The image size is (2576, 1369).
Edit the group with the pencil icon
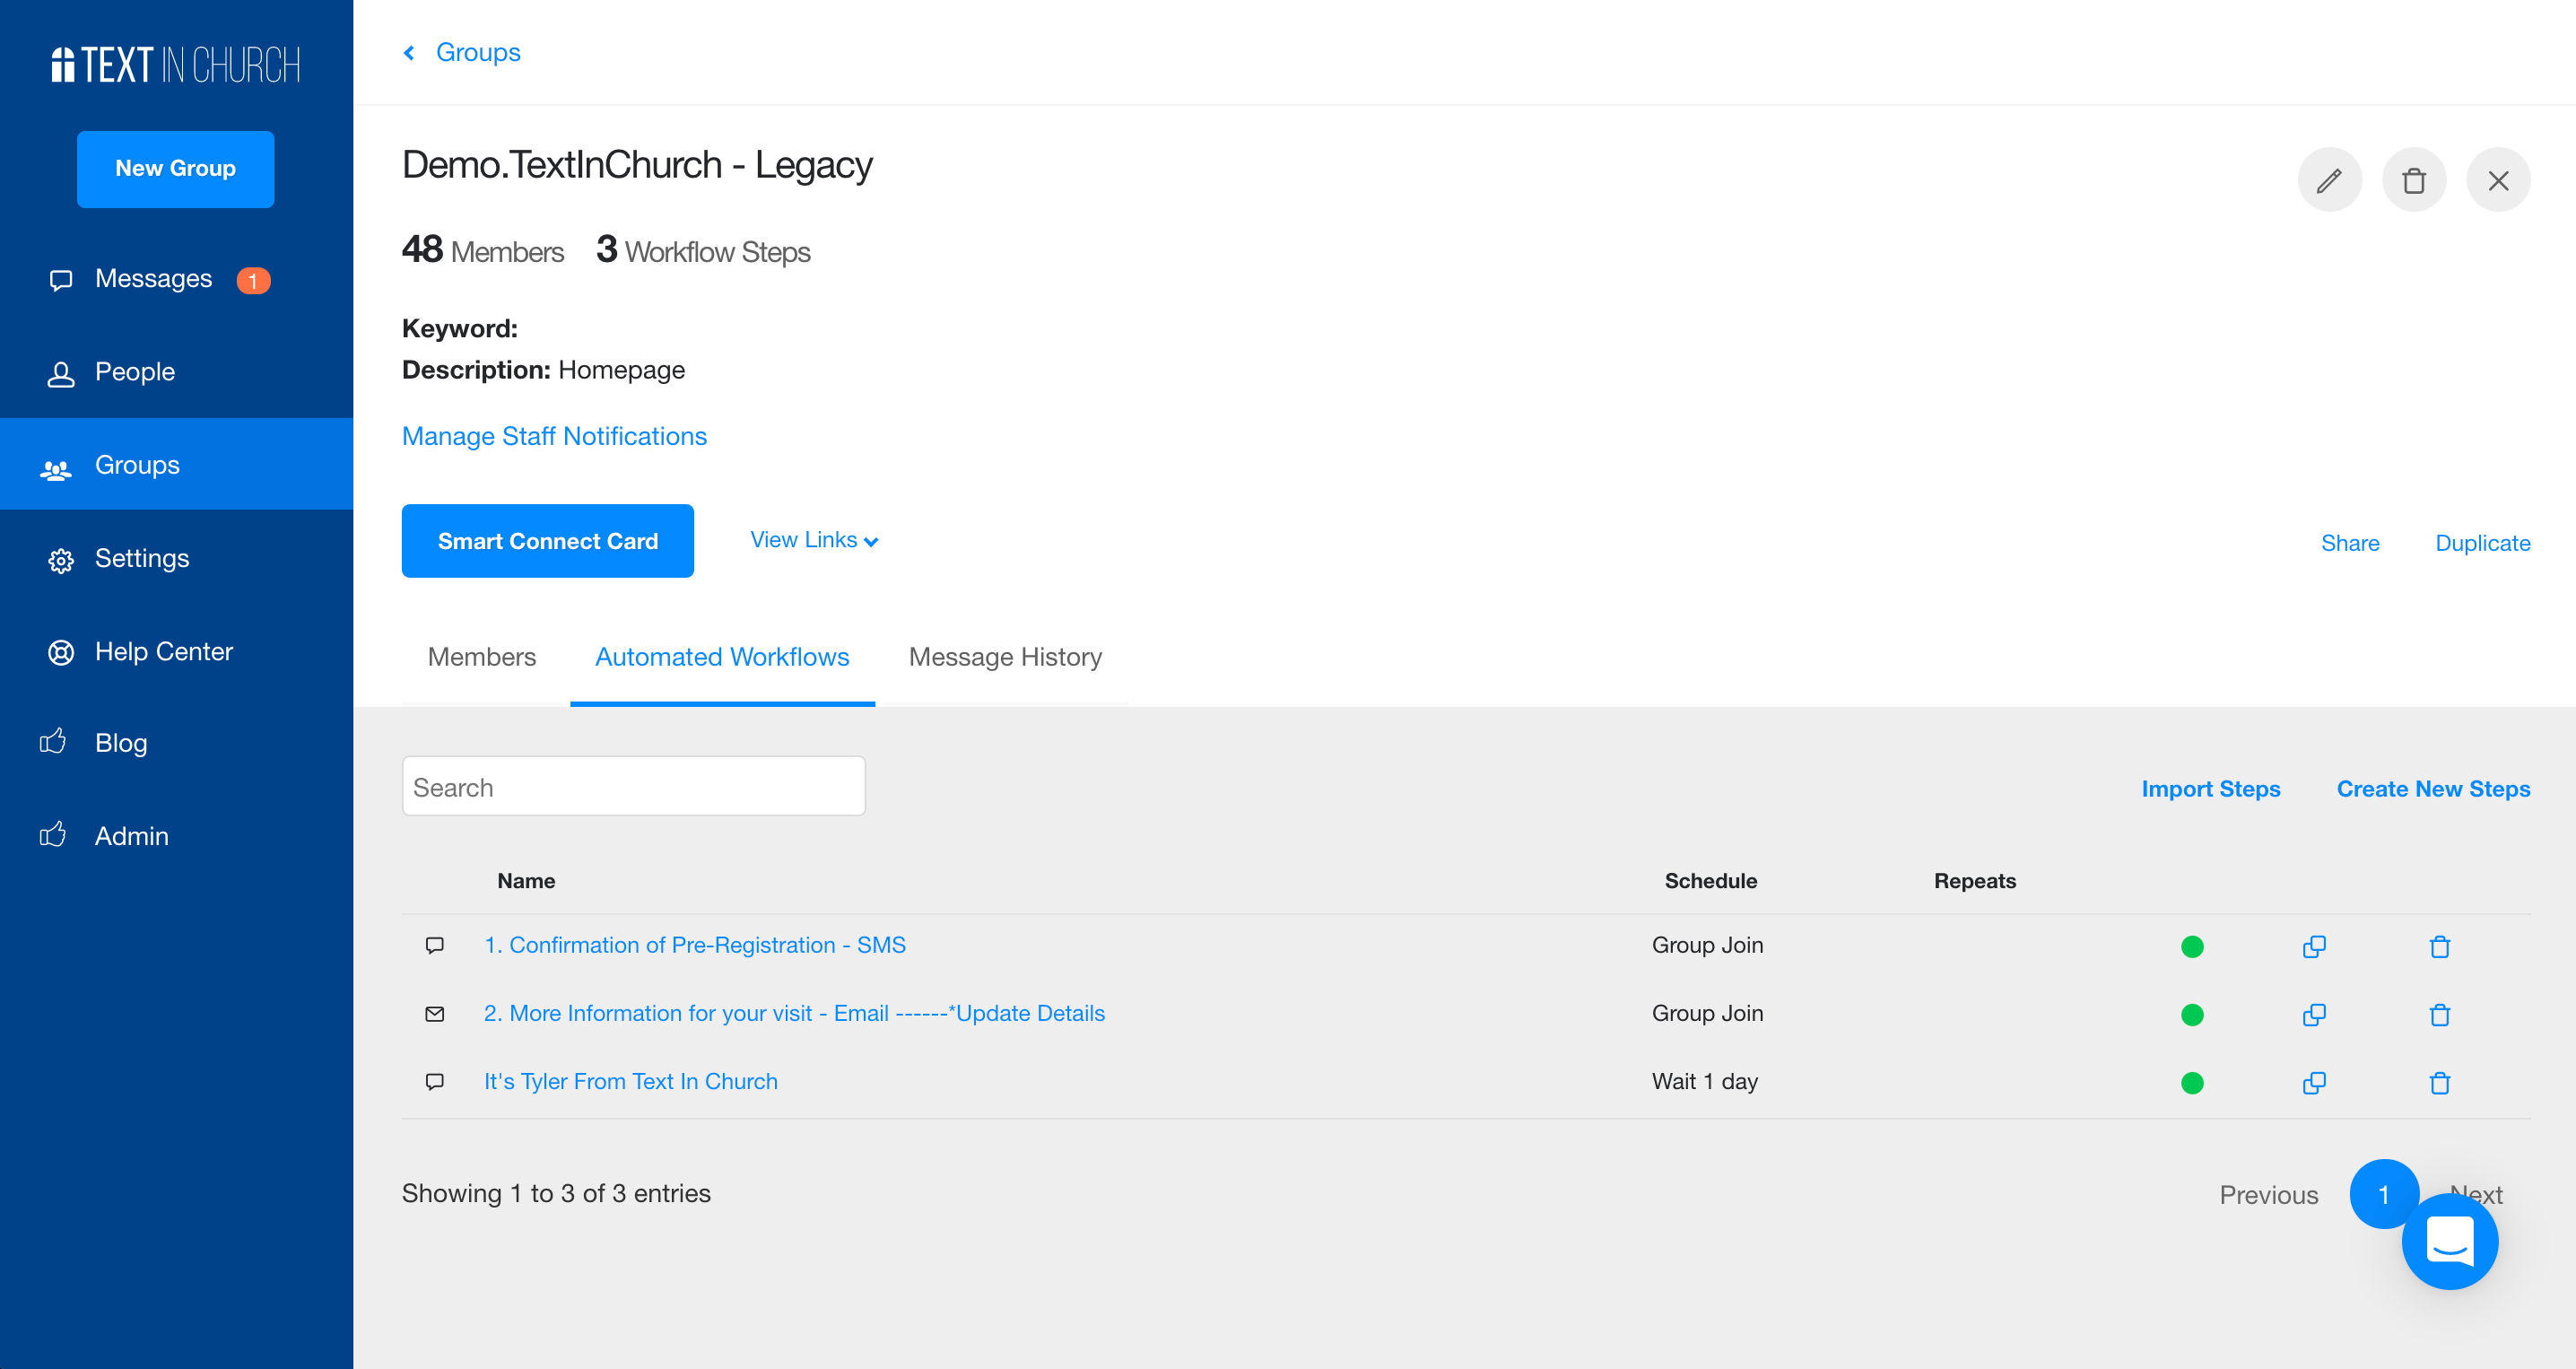(x=2329, y=180)
